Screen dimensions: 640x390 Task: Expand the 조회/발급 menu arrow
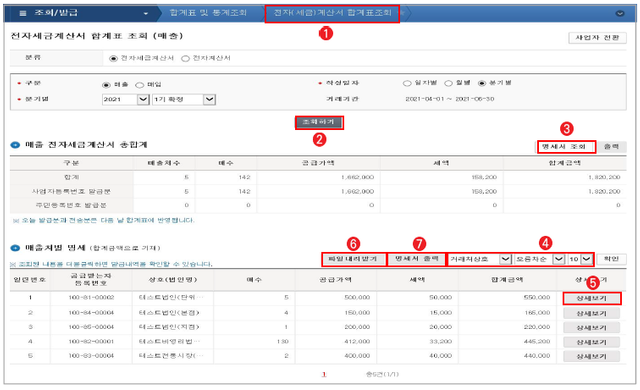click(146, 13)
